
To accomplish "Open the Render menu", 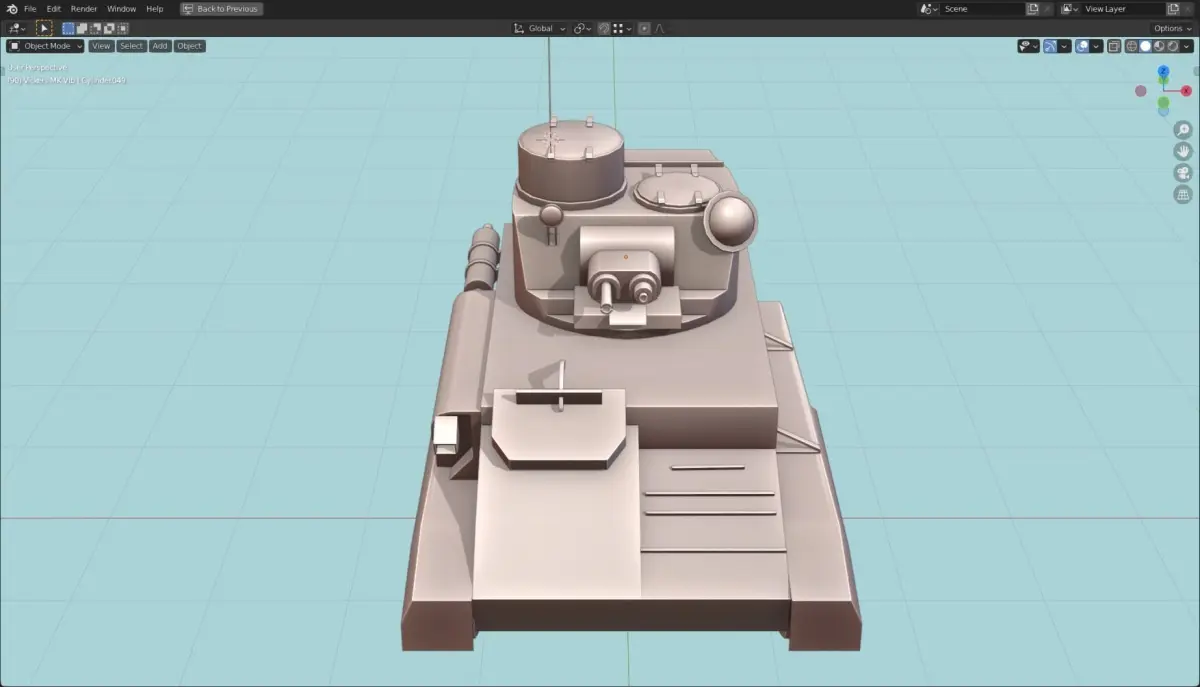I will (x=84, y=8).
